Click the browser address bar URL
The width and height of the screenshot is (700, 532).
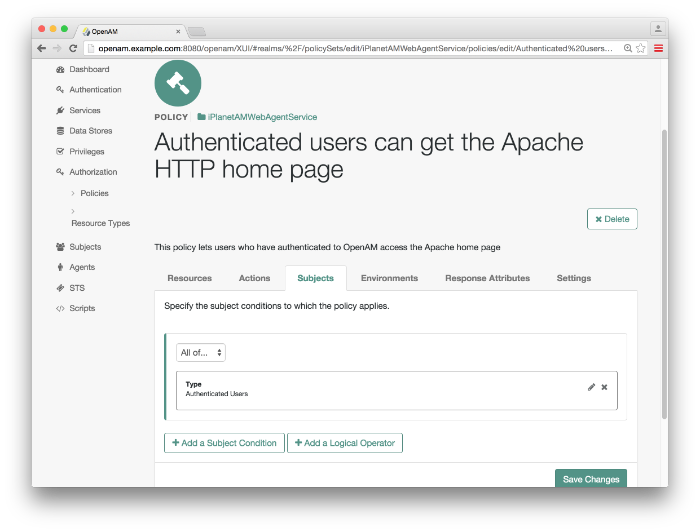[355, 48]
